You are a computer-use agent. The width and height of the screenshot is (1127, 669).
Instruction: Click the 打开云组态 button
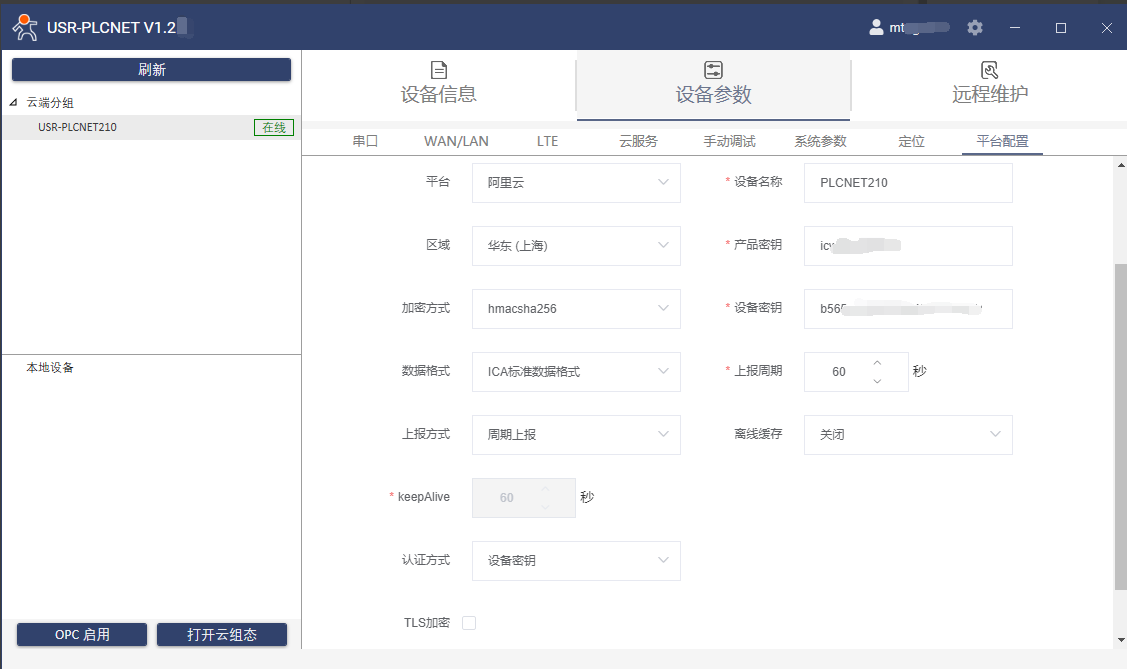tap(222, 635)
